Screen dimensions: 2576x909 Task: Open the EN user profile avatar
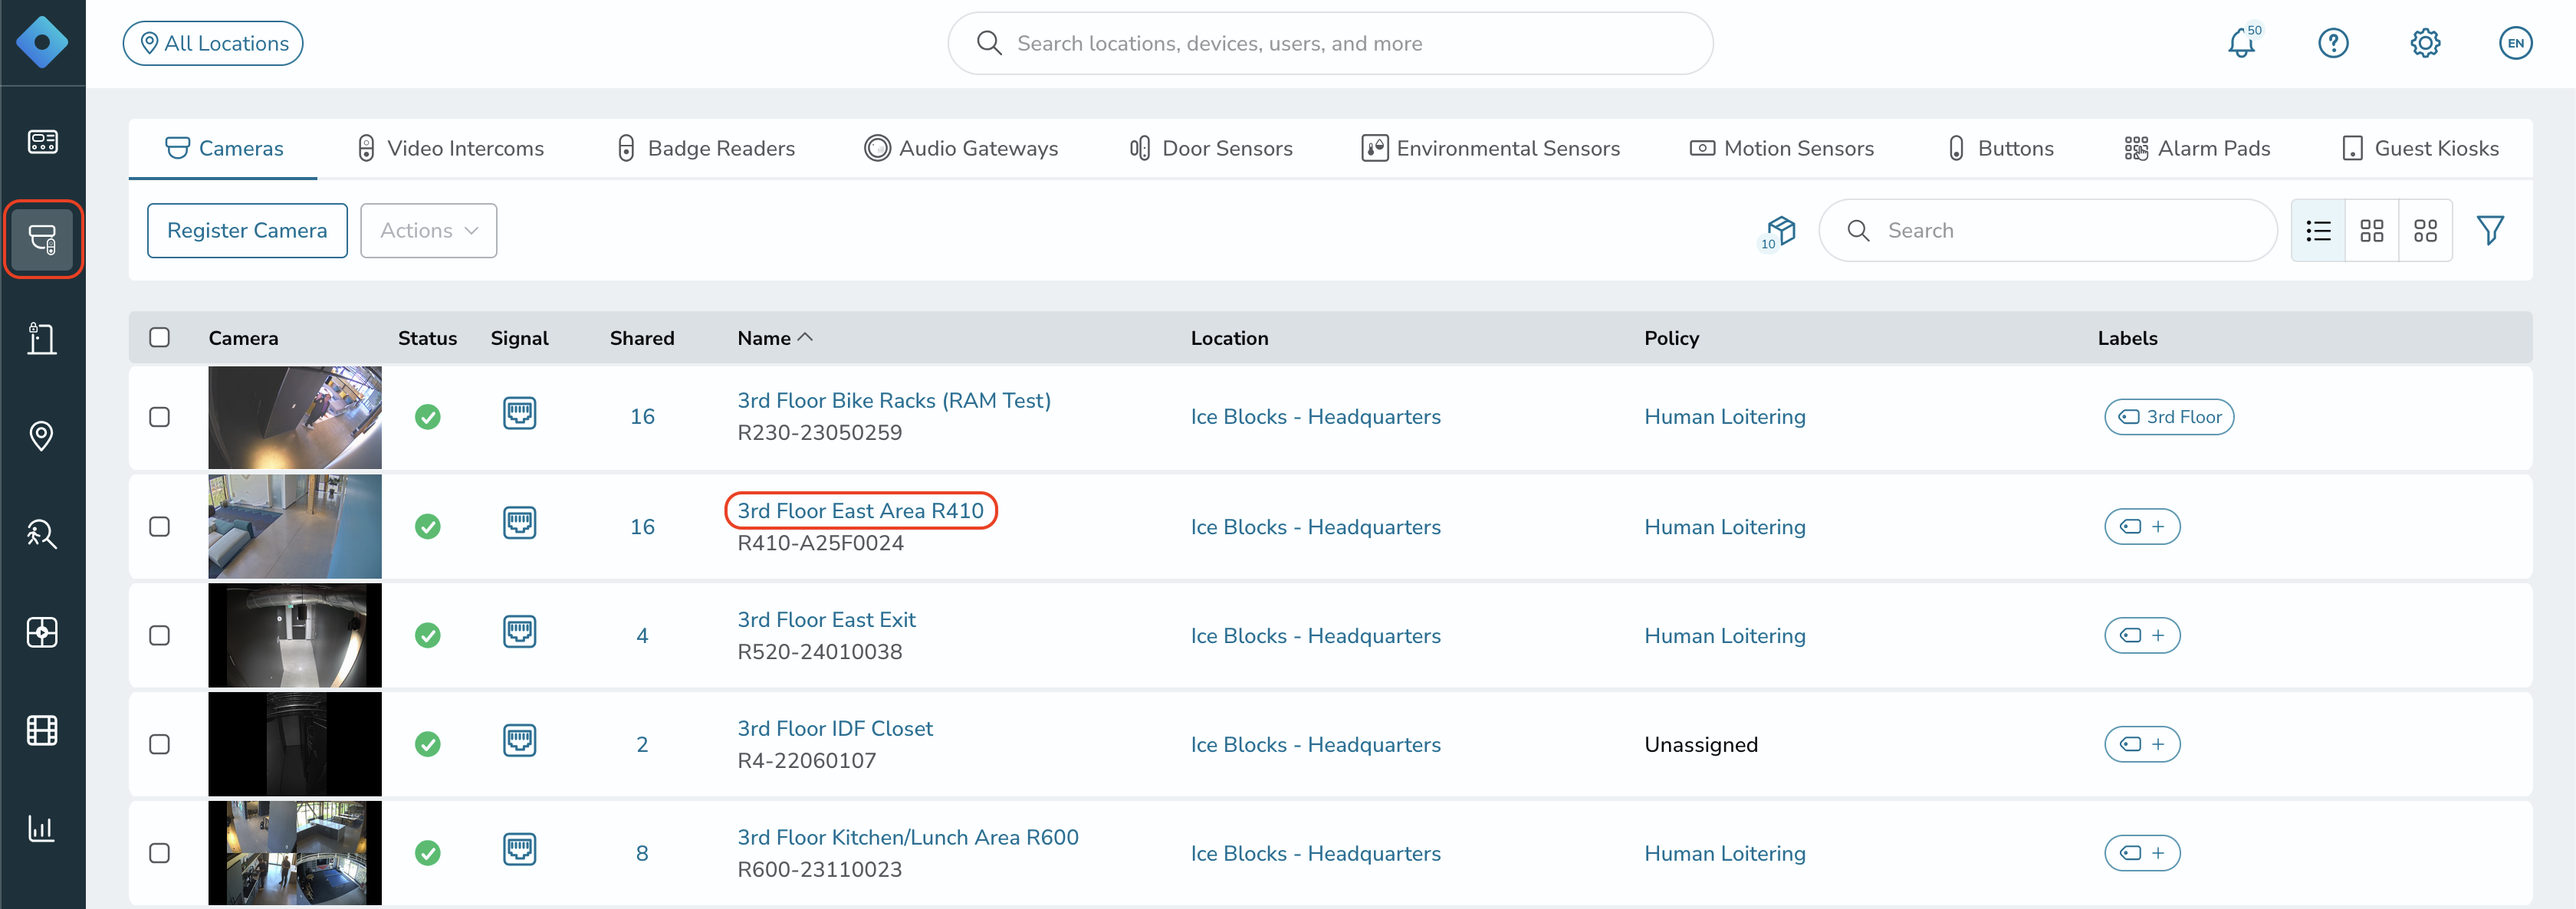click(2515, 43)
